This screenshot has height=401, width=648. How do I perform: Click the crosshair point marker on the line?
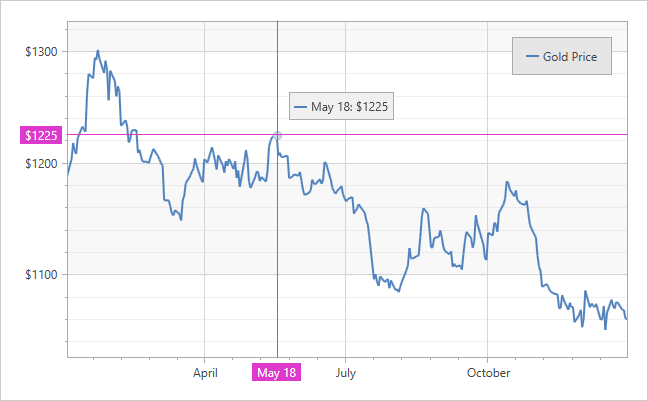pyautogui.click(x=277, y=135)
